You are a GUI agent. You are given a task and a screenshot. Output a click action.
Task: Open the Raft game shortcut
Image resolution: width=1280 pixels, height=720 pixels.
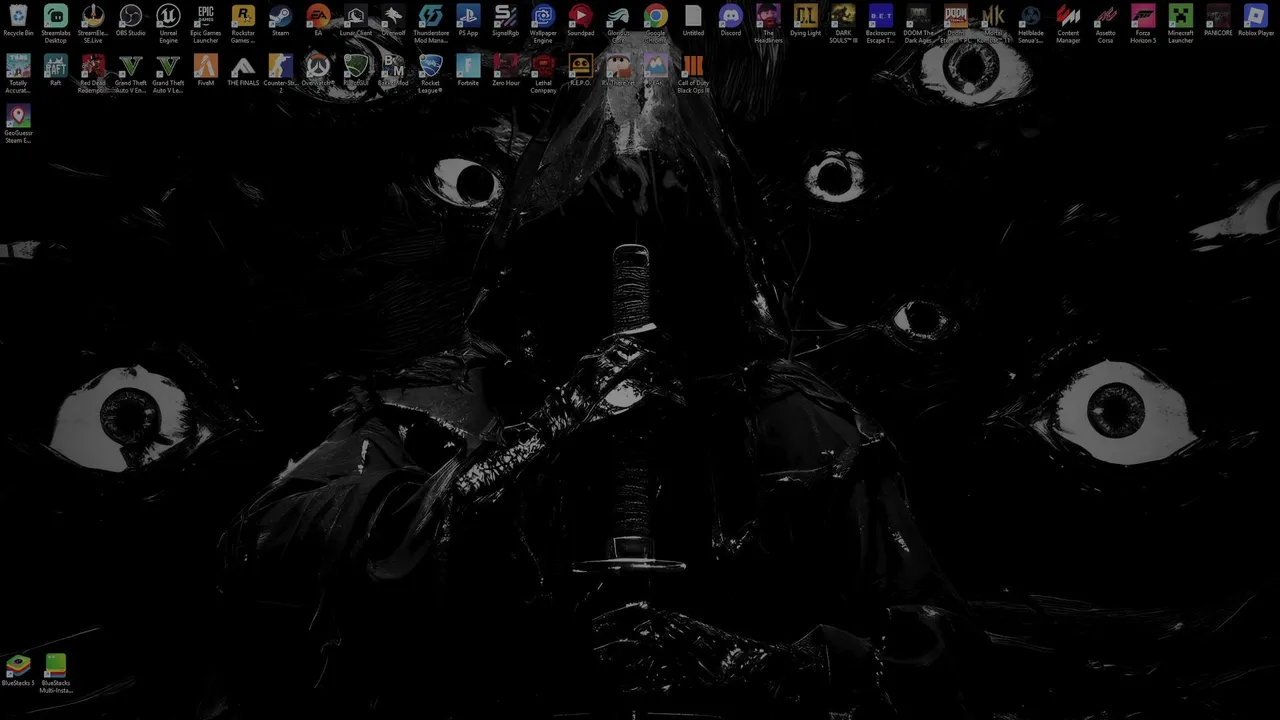(56, 71)
